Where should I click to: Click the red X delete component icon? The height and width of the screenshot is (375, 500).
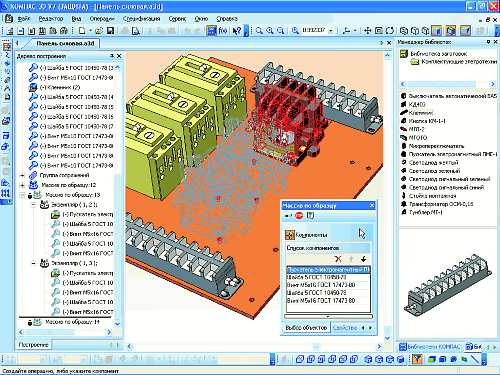point(338,259)
